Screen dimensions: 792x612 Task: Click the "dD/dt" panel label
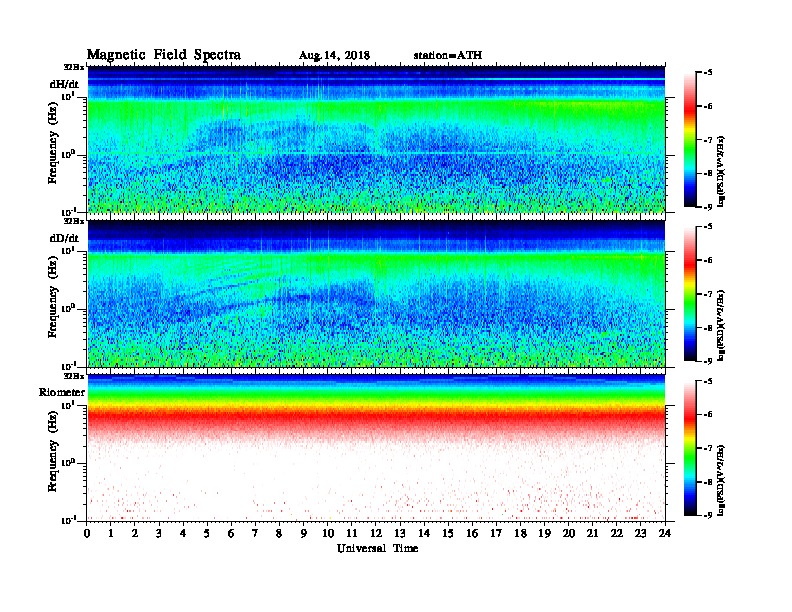point(64,238)
